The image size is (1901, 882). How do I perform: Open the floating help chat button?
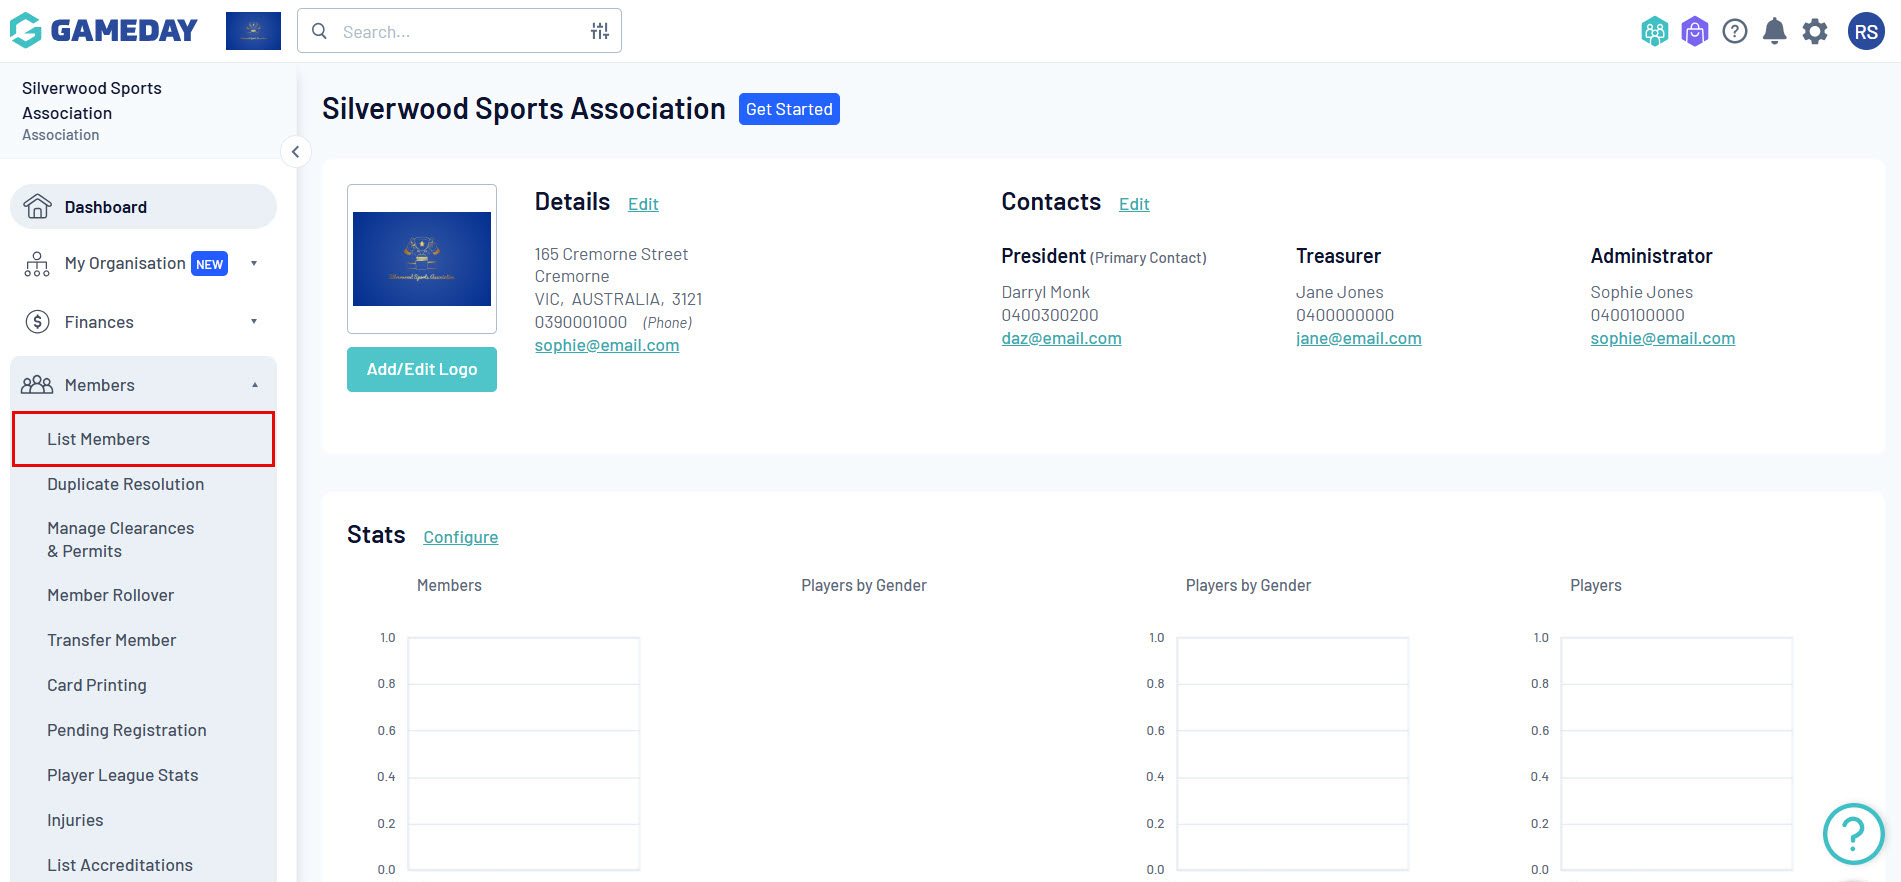coord(1854,834)
